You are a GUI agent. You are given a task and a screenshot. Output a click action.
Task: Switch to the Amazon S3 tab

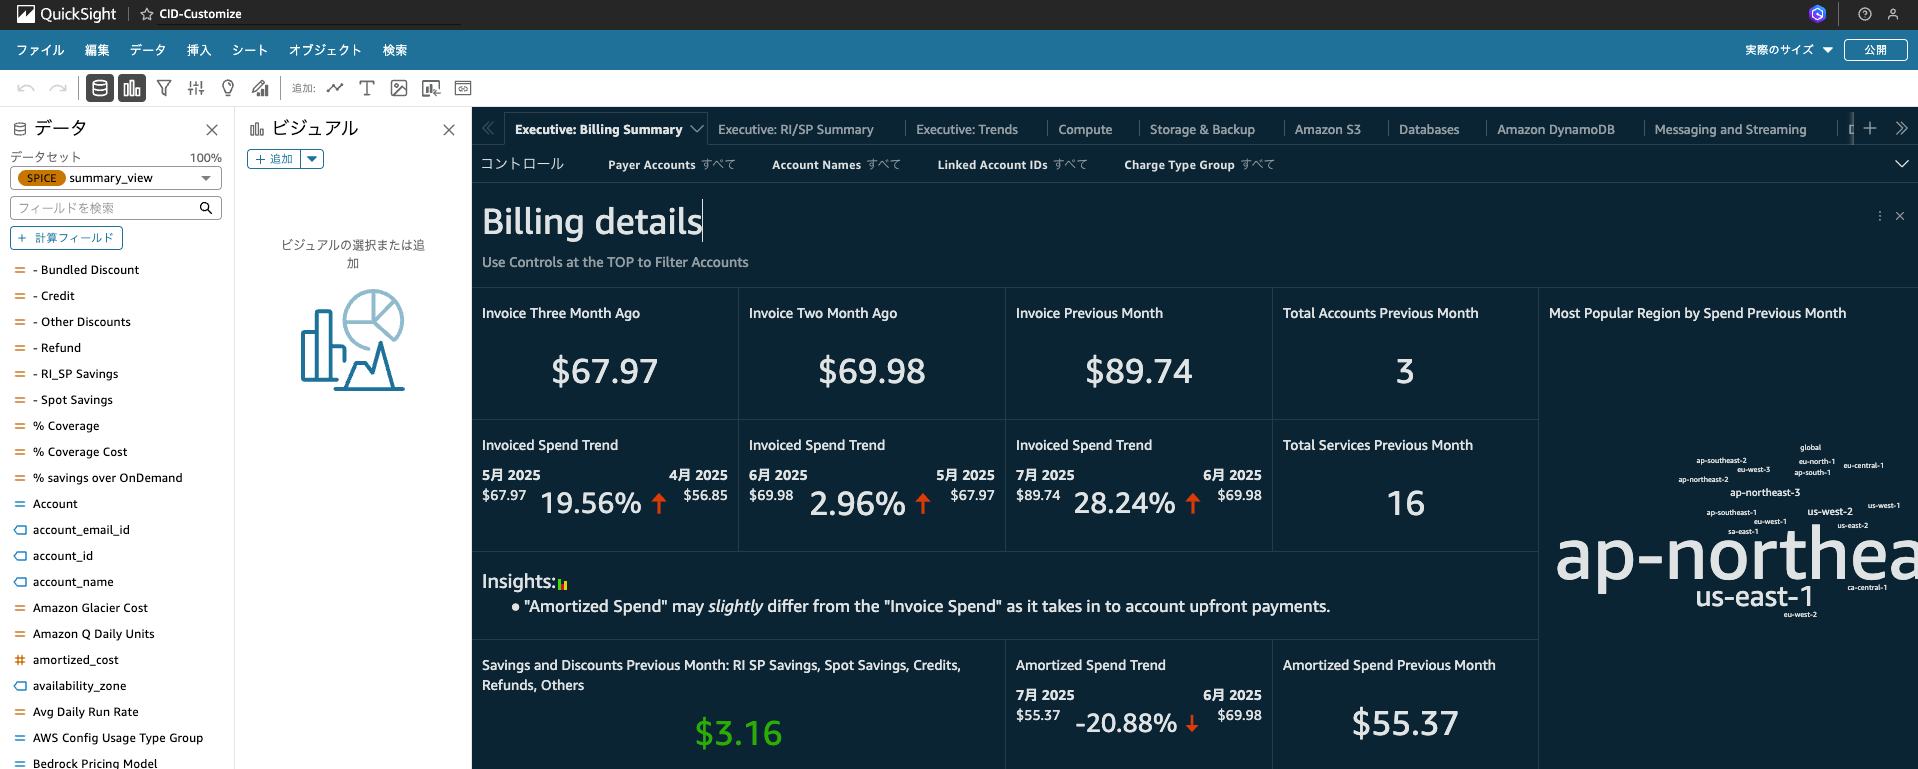1328,129
